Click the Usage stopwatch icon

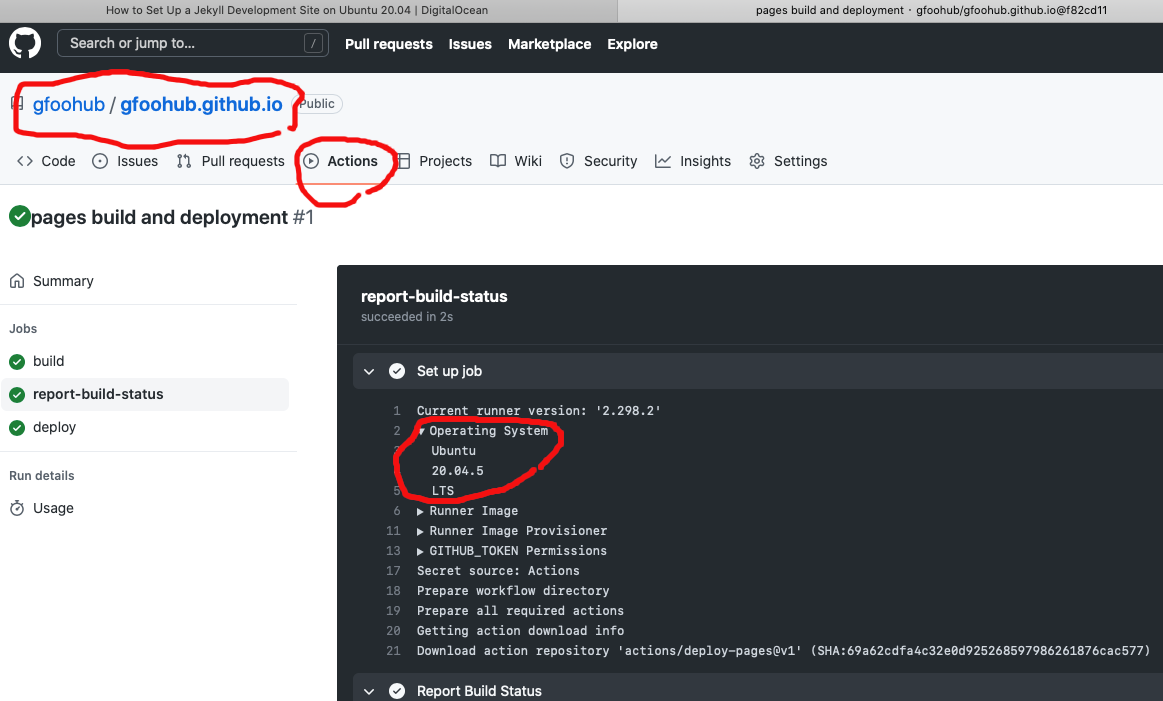click(17, 508)
